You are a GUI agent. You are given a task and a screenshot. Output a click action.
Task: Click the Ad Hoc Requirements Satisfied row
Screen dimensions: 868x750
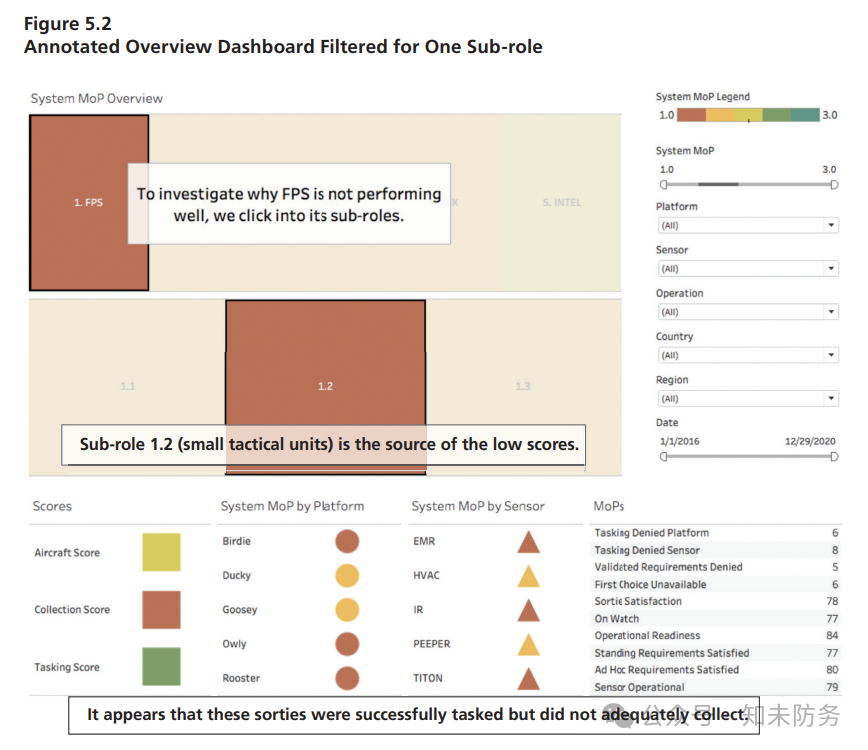[x=716, y=670]
